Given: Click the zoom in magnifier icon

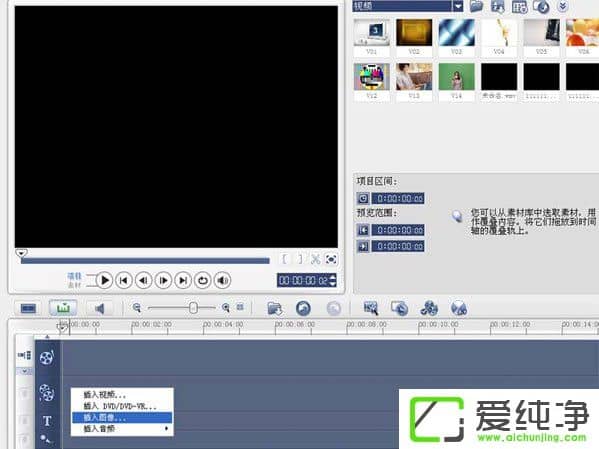Looking at the screenshot, I should [226, 308].
